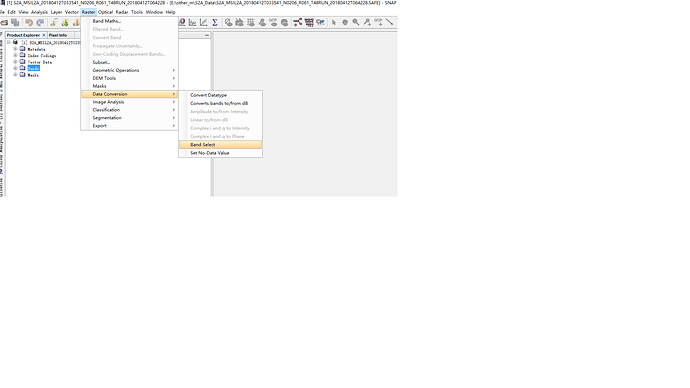Expand the Bands folder node

pos(15,69)
